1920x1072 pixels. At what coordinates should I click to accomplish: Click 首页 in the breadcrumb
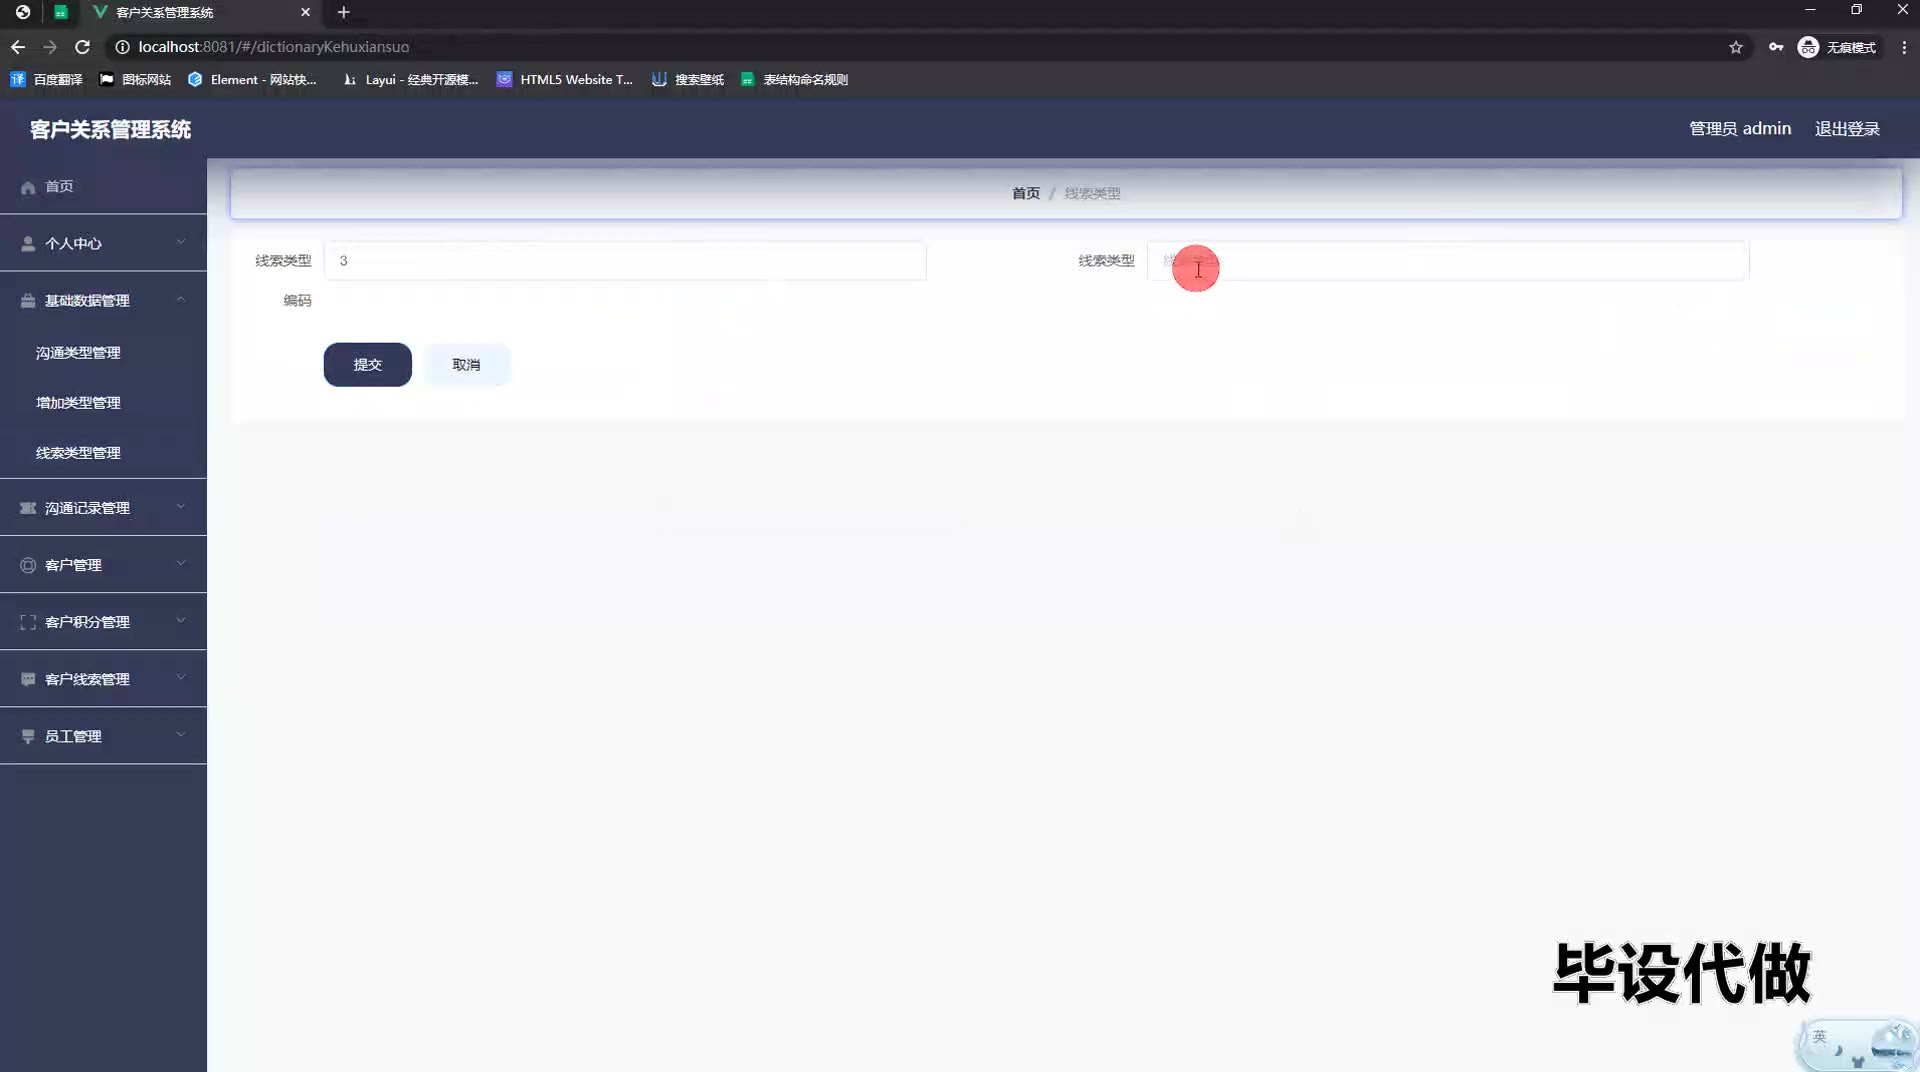pos(1025,193)
